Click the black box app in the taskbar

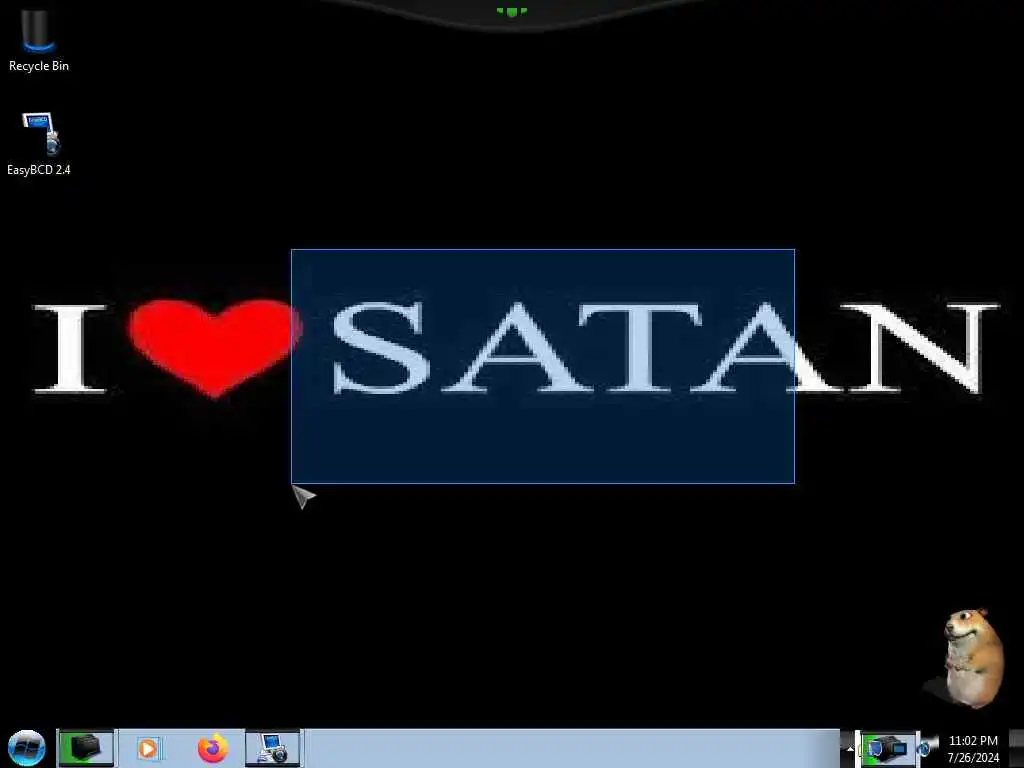click(x=86, y=748)
